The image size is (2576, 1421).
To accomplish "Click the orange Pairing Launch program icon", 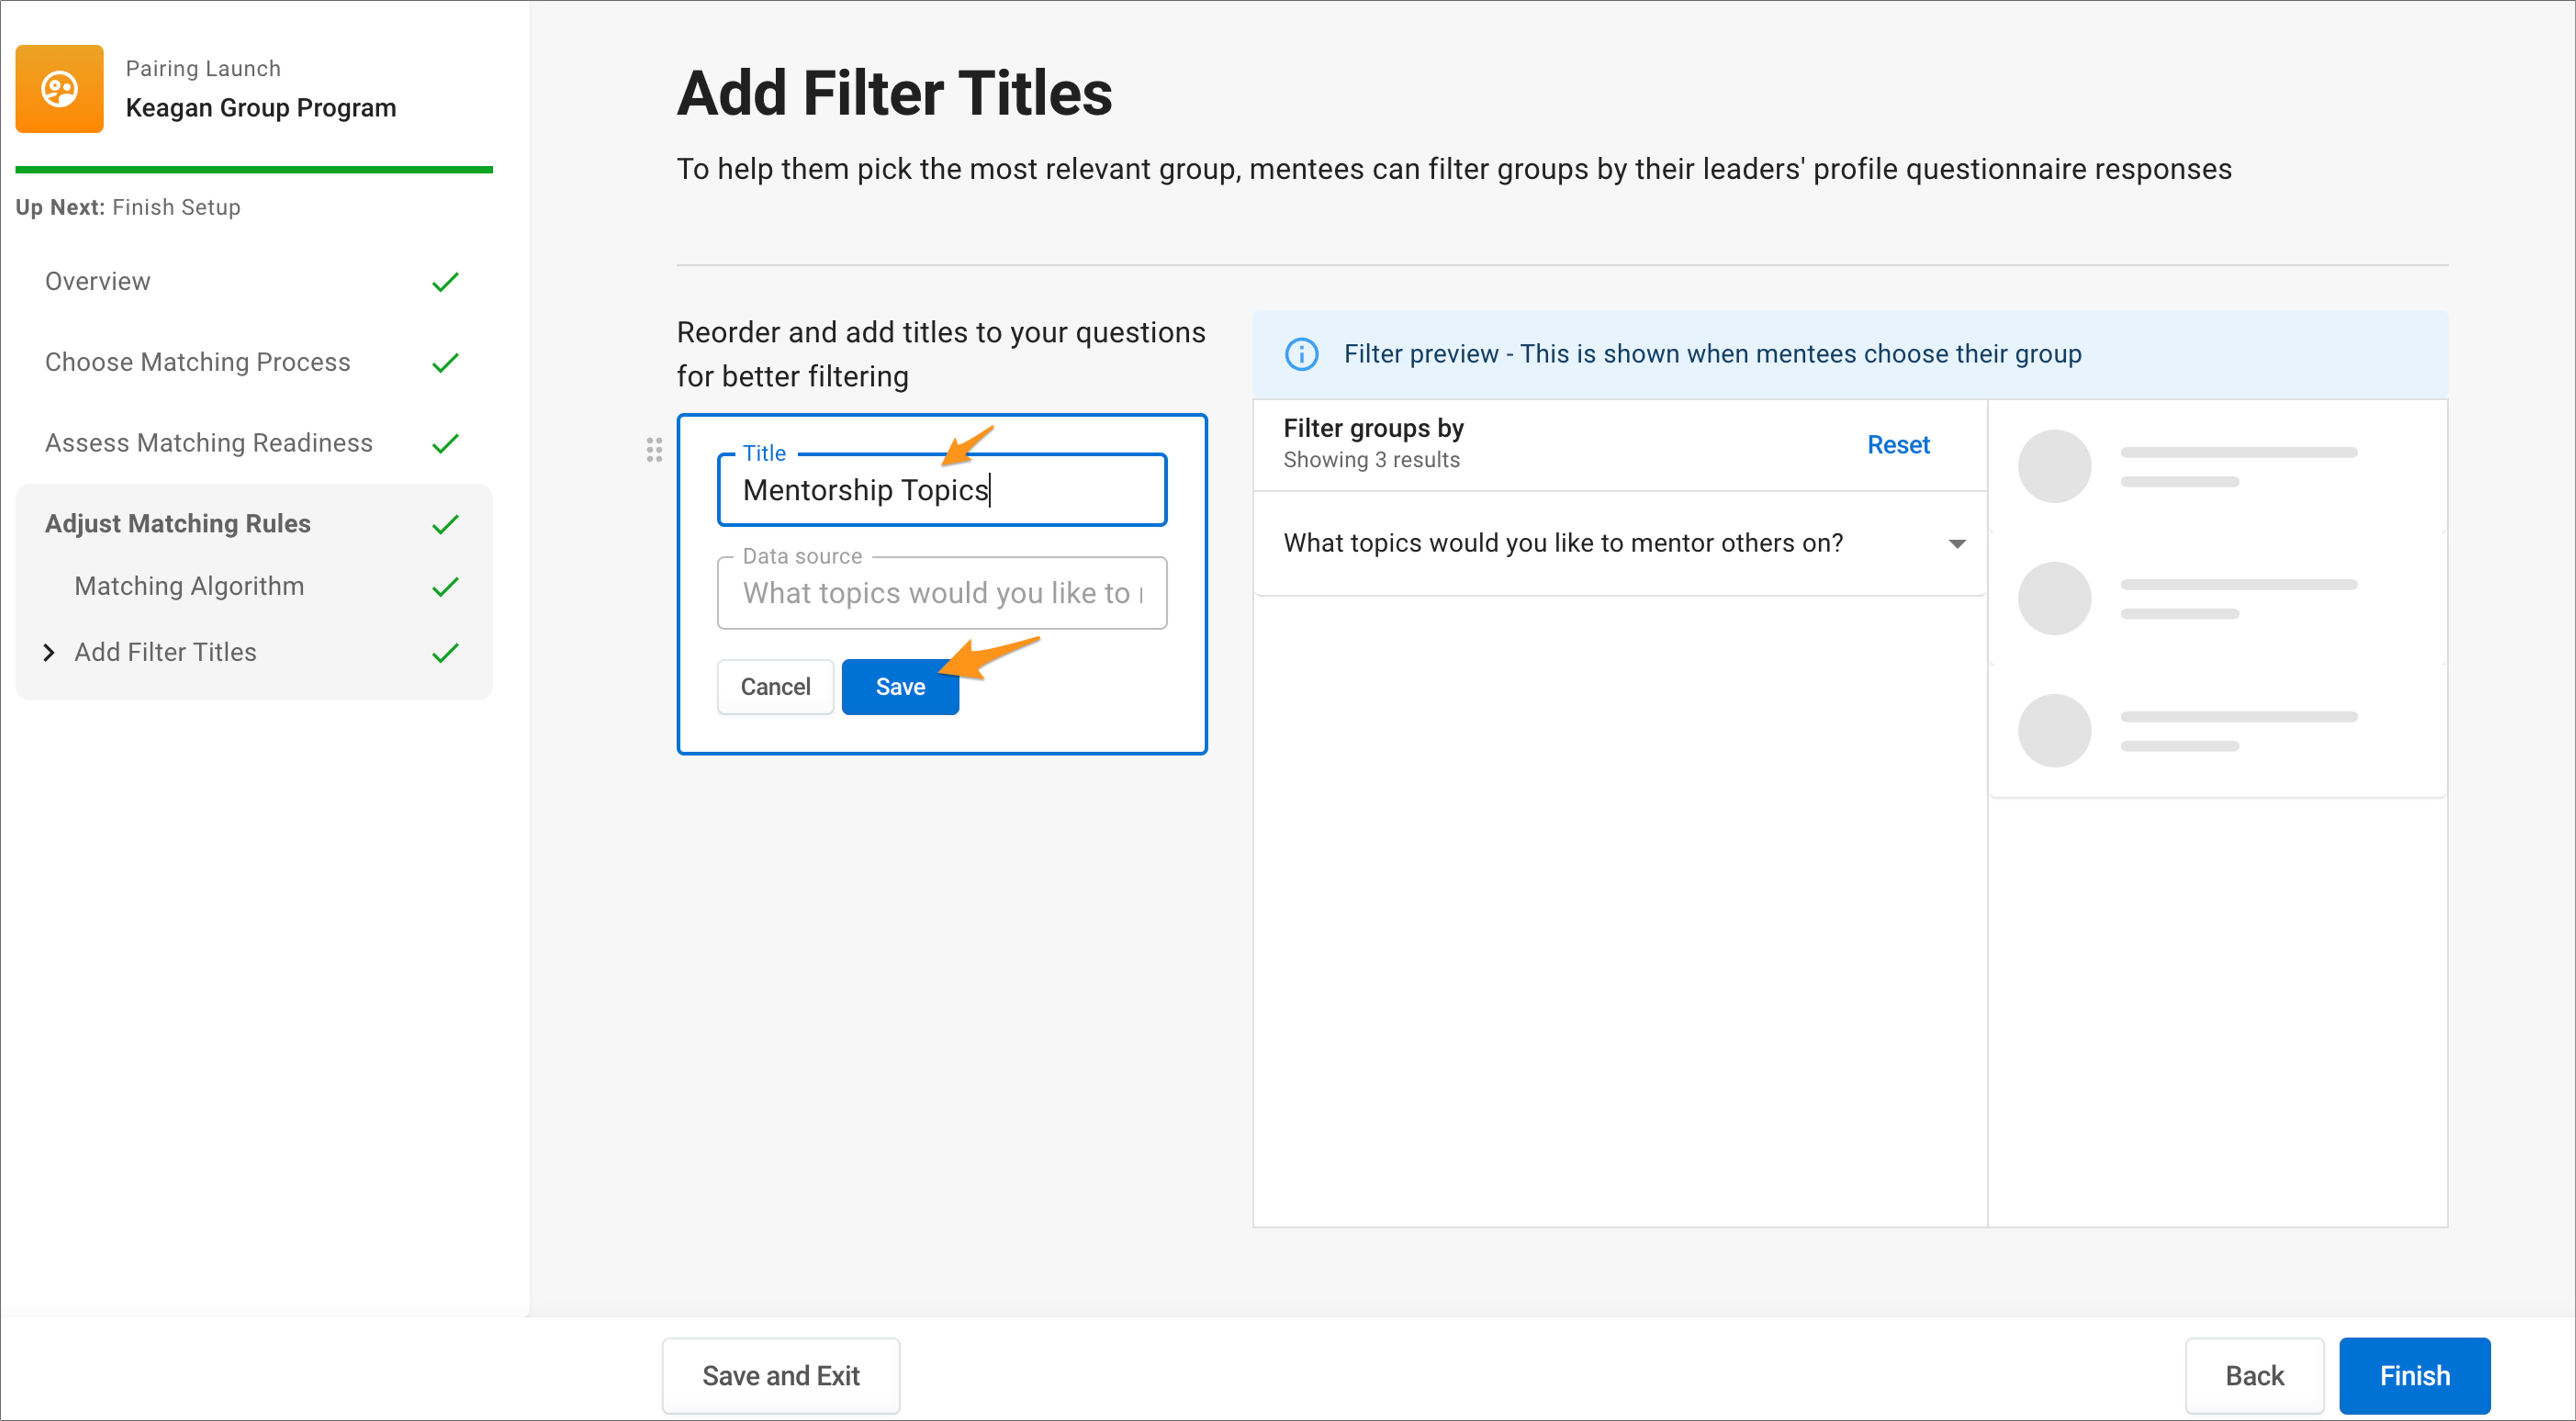I will pos(59,89).
